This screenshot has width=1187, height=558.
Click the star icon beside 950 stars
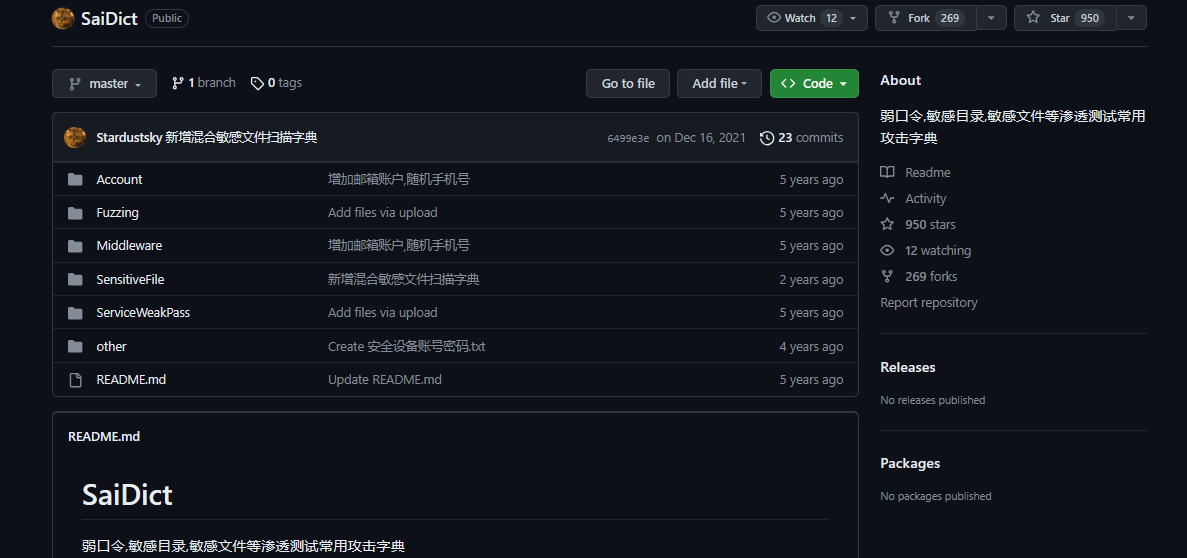click(x=887, y=224)
